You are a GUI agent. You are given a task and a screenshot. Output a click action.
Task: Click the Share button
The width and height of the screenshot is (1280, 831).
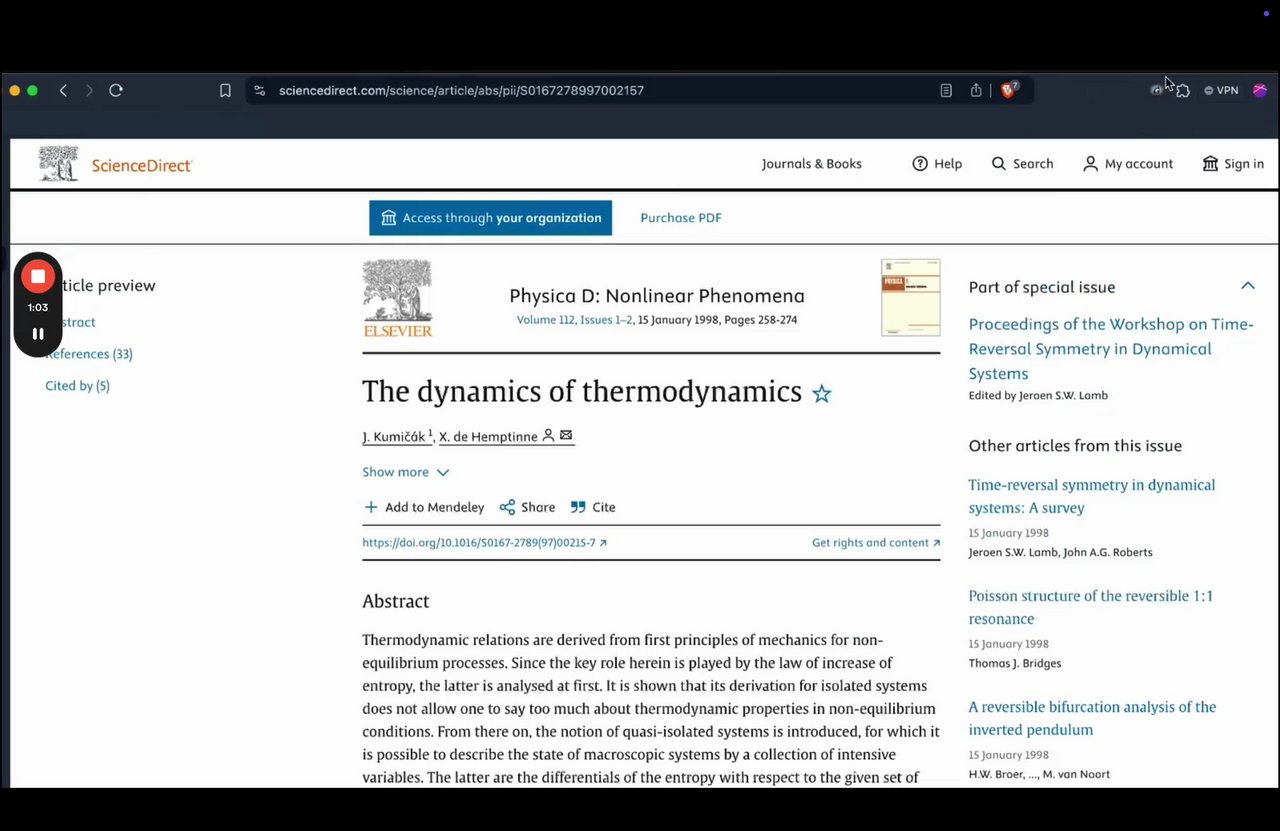pyautogui.click(x=527, y=507)
